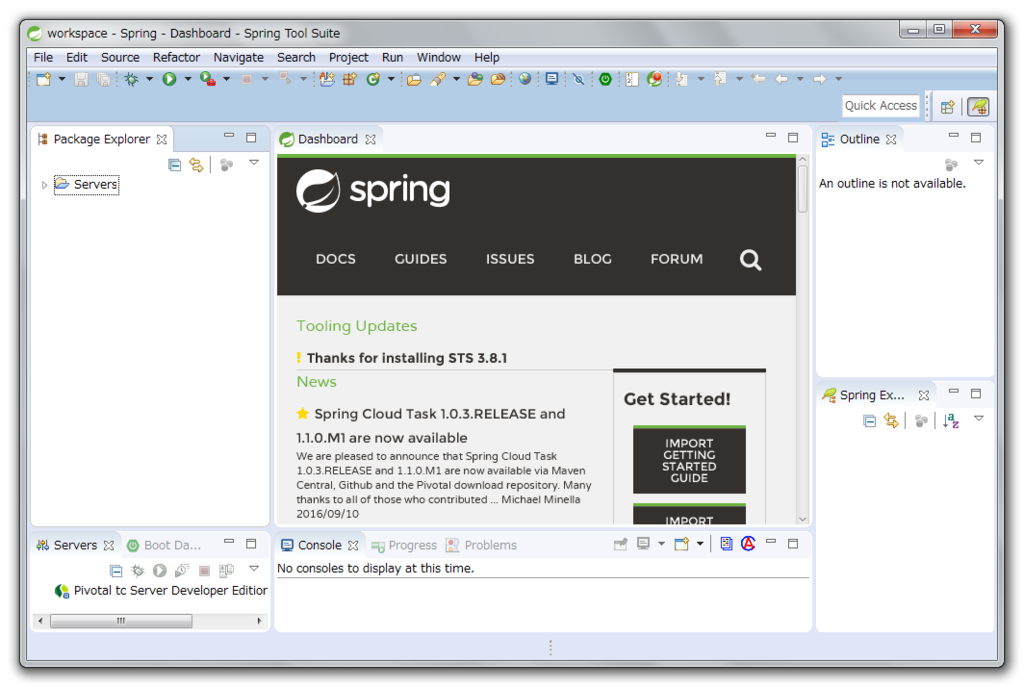1024x687 pixels.
Task: Click the Save All toolbar icon
Action: [103, 79]
